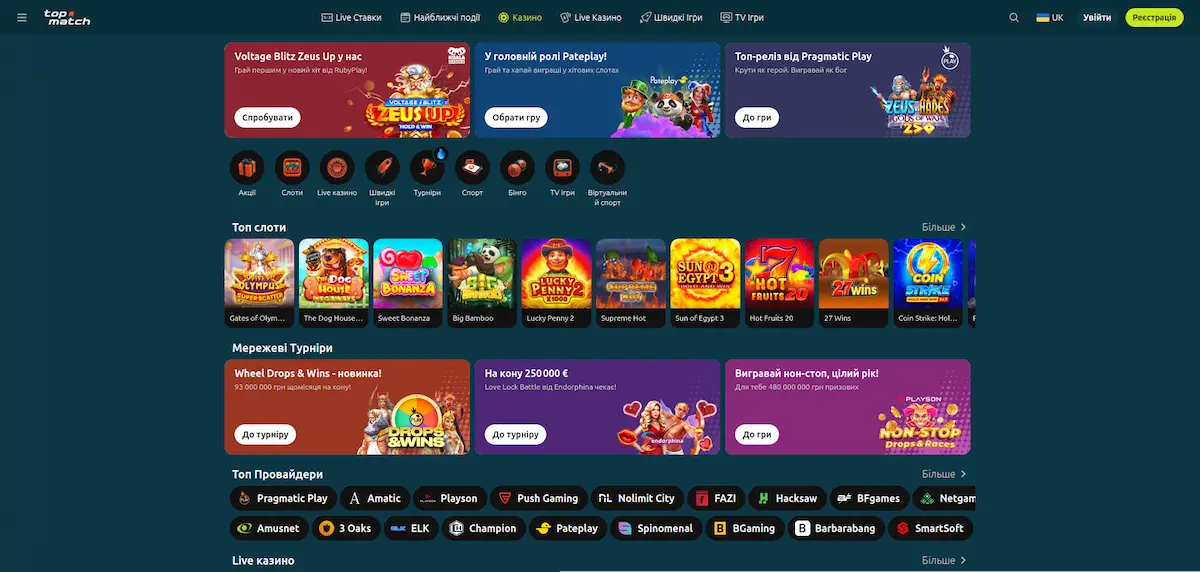Screen dimensions: 1200x572
Task: Click the Спробувати button on Zeus banner
Action: [x=267, y=117]
